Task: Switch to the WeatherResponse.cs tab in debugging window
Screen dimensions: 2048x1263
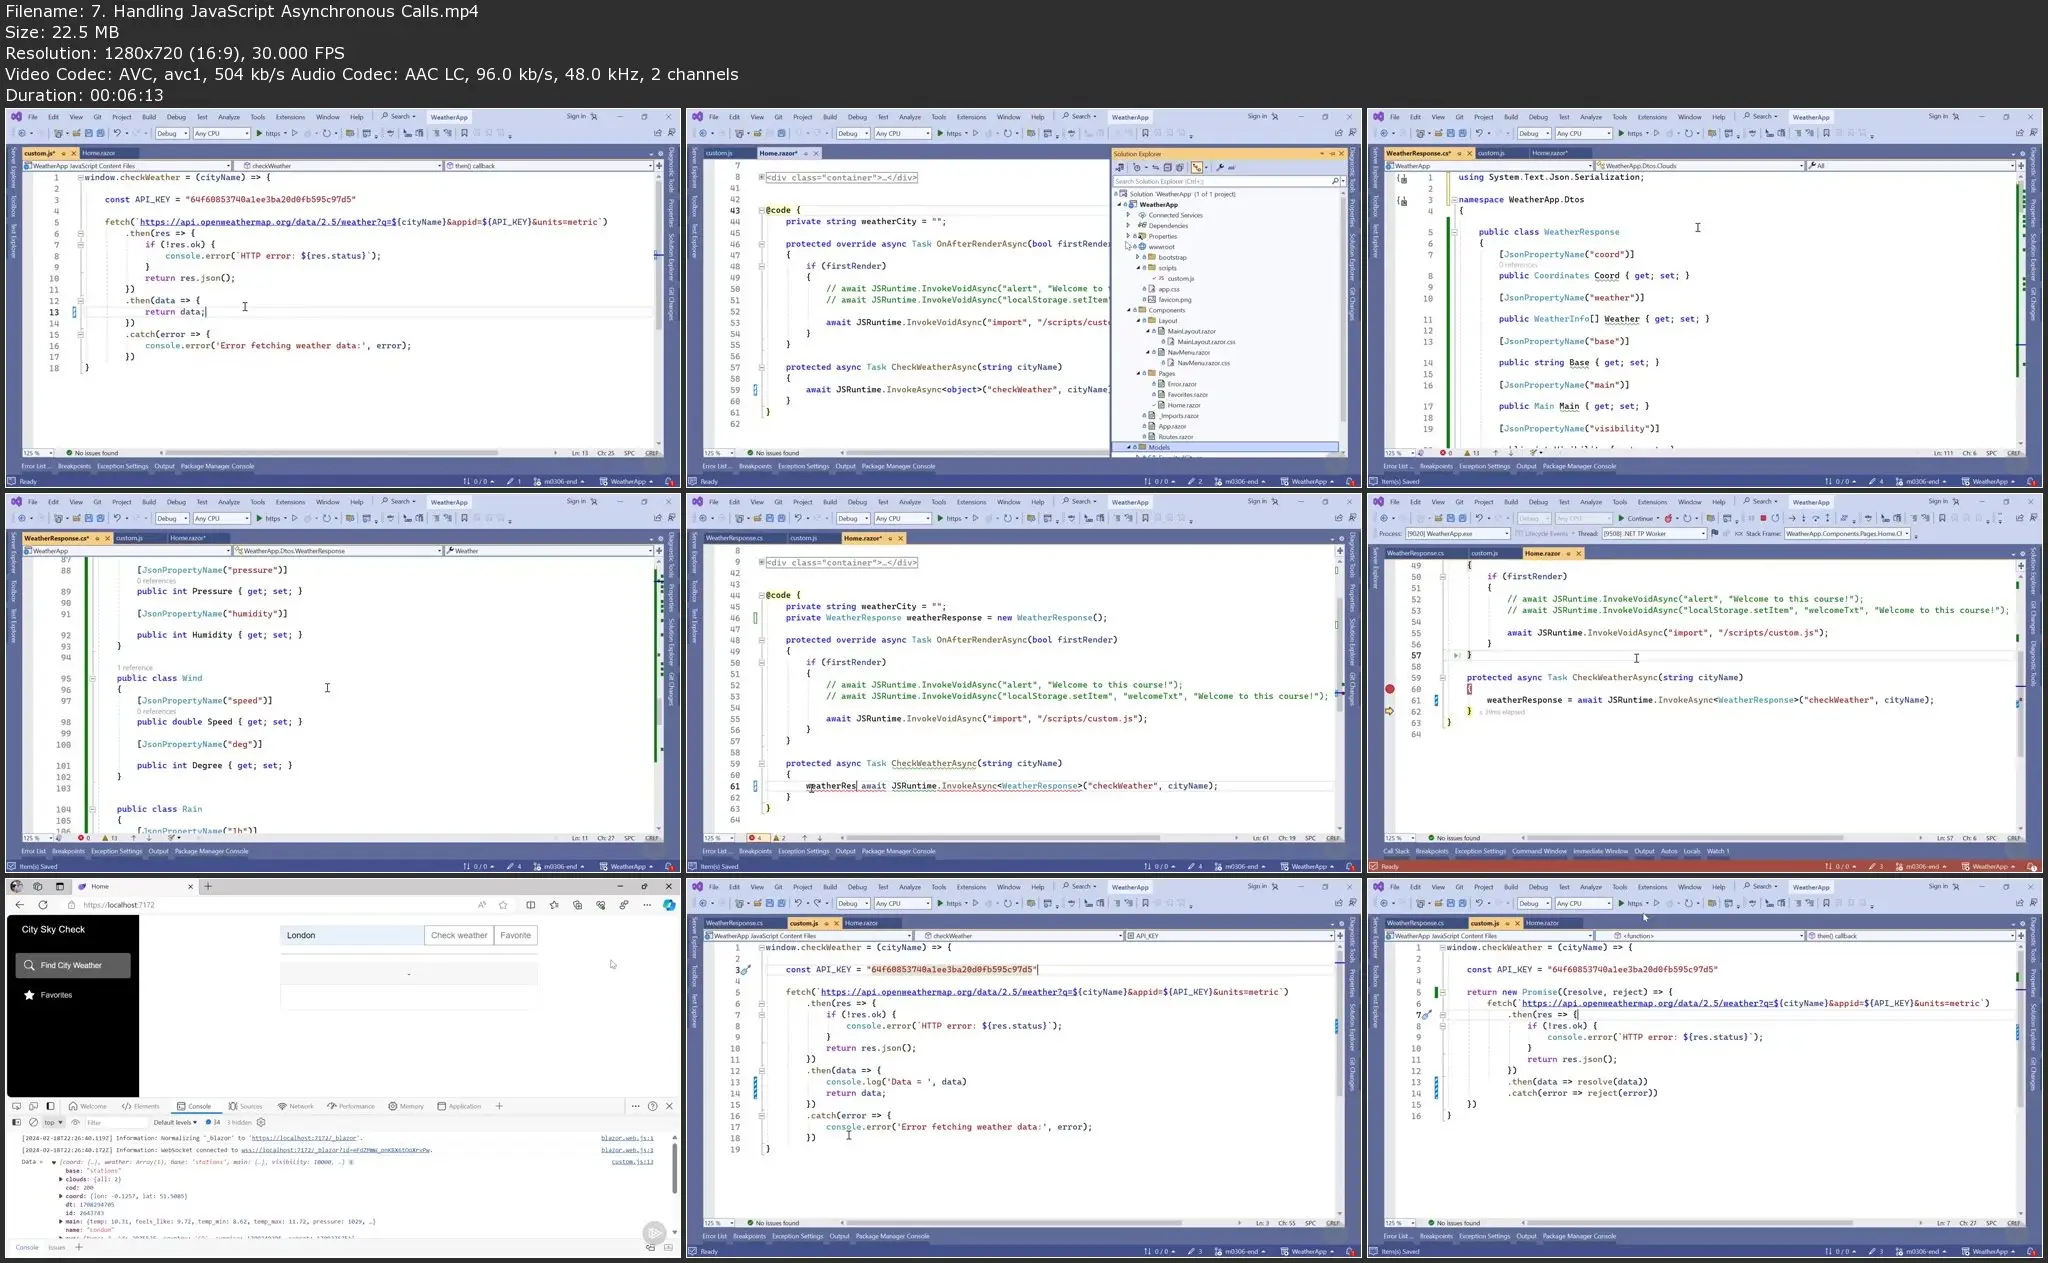Action: (1414, 553)
